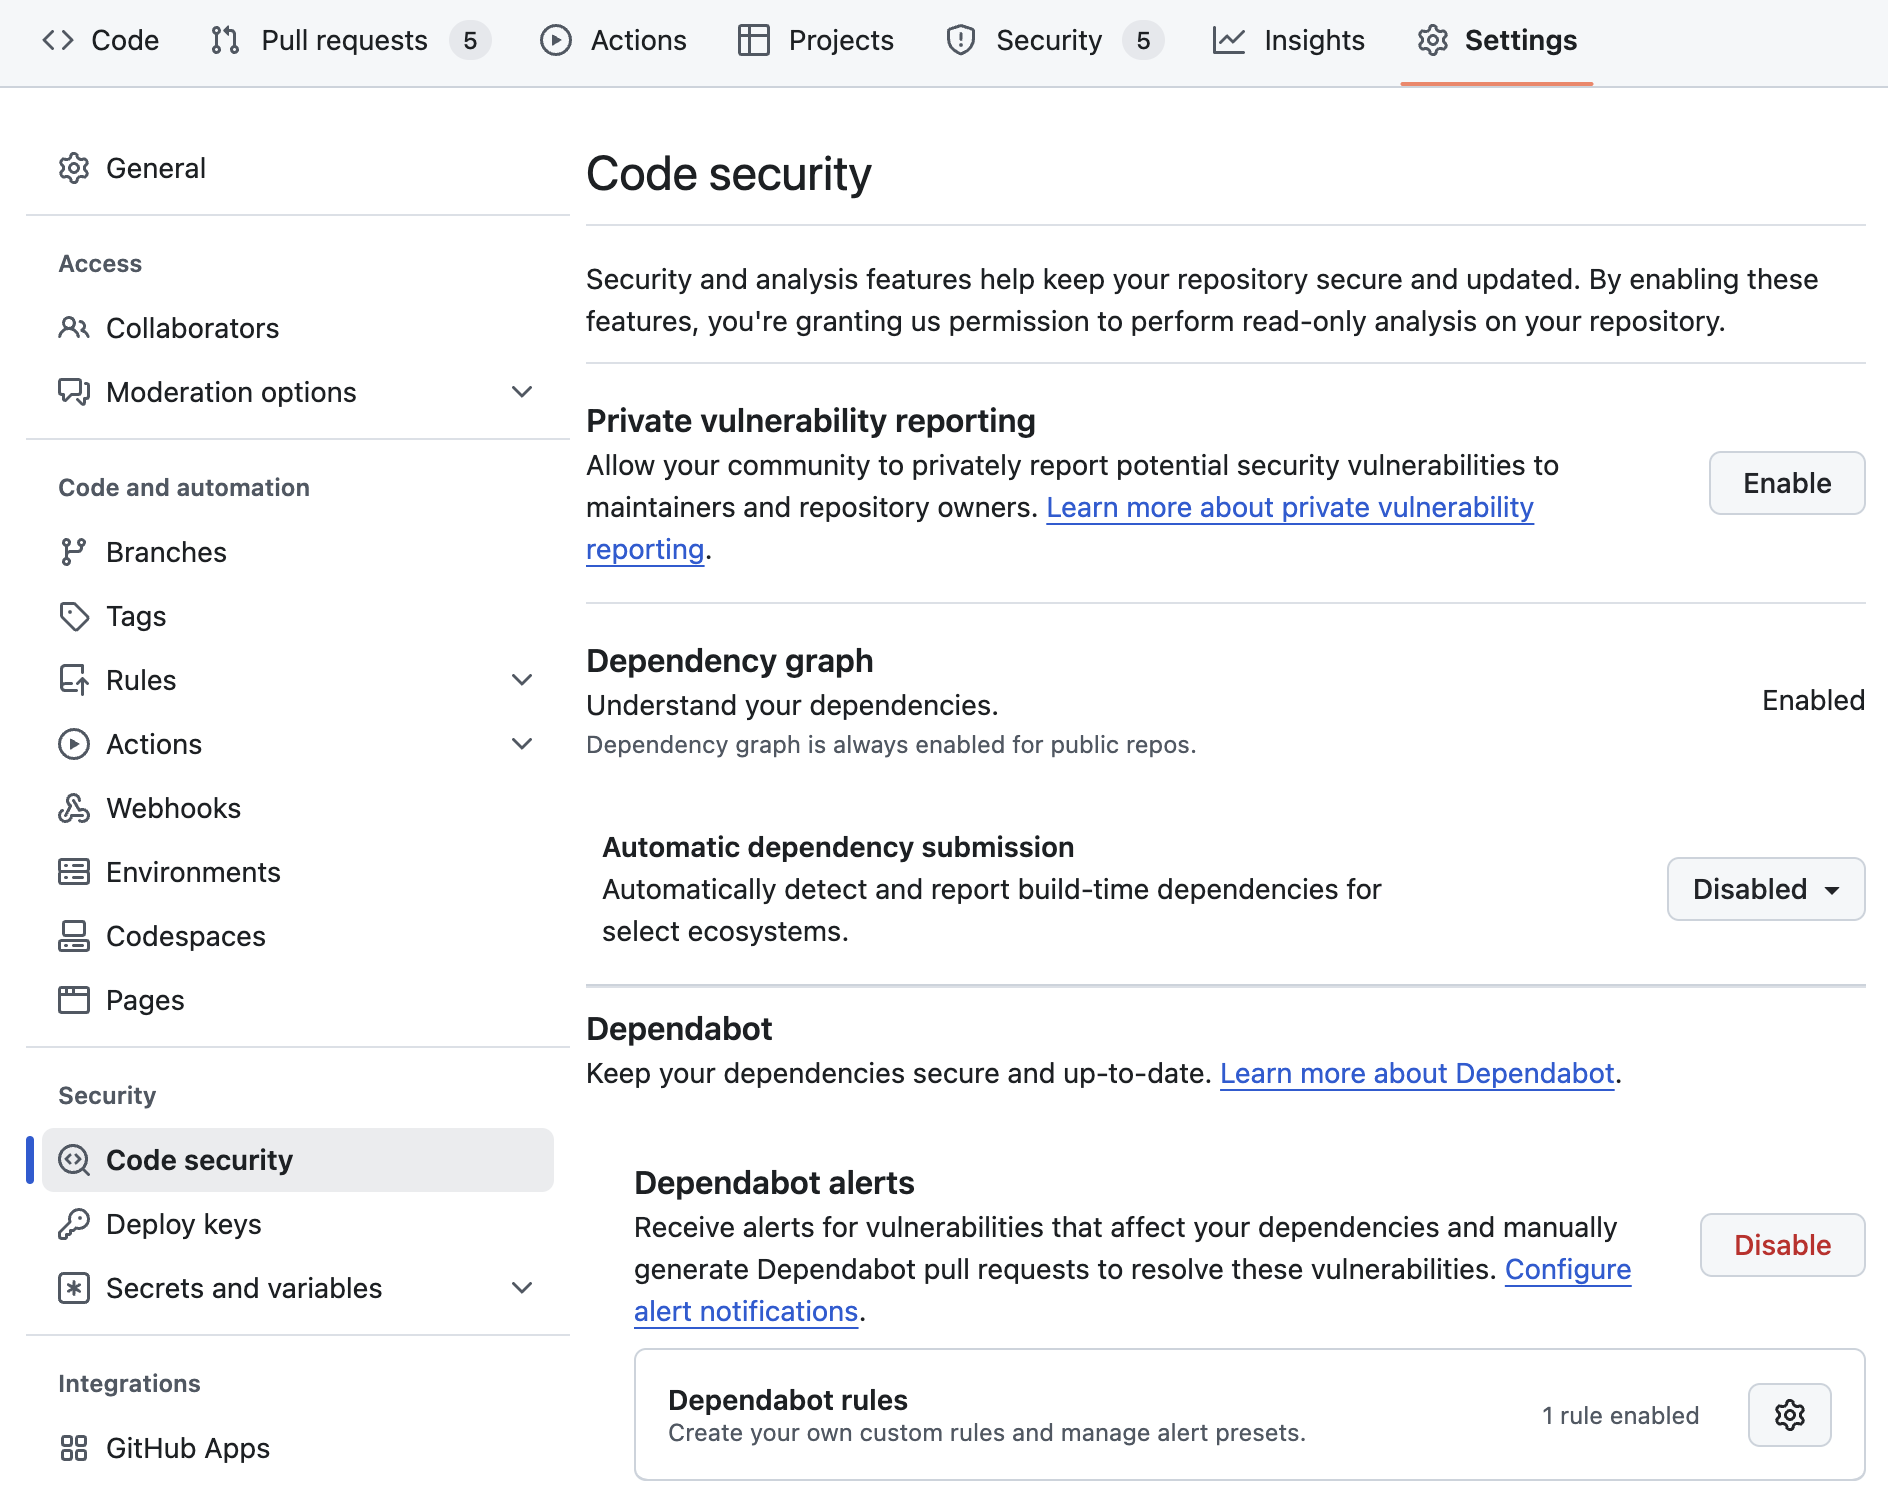Select Deploy keys in sidebar

pyautogui.click(x=184, y=1224)
